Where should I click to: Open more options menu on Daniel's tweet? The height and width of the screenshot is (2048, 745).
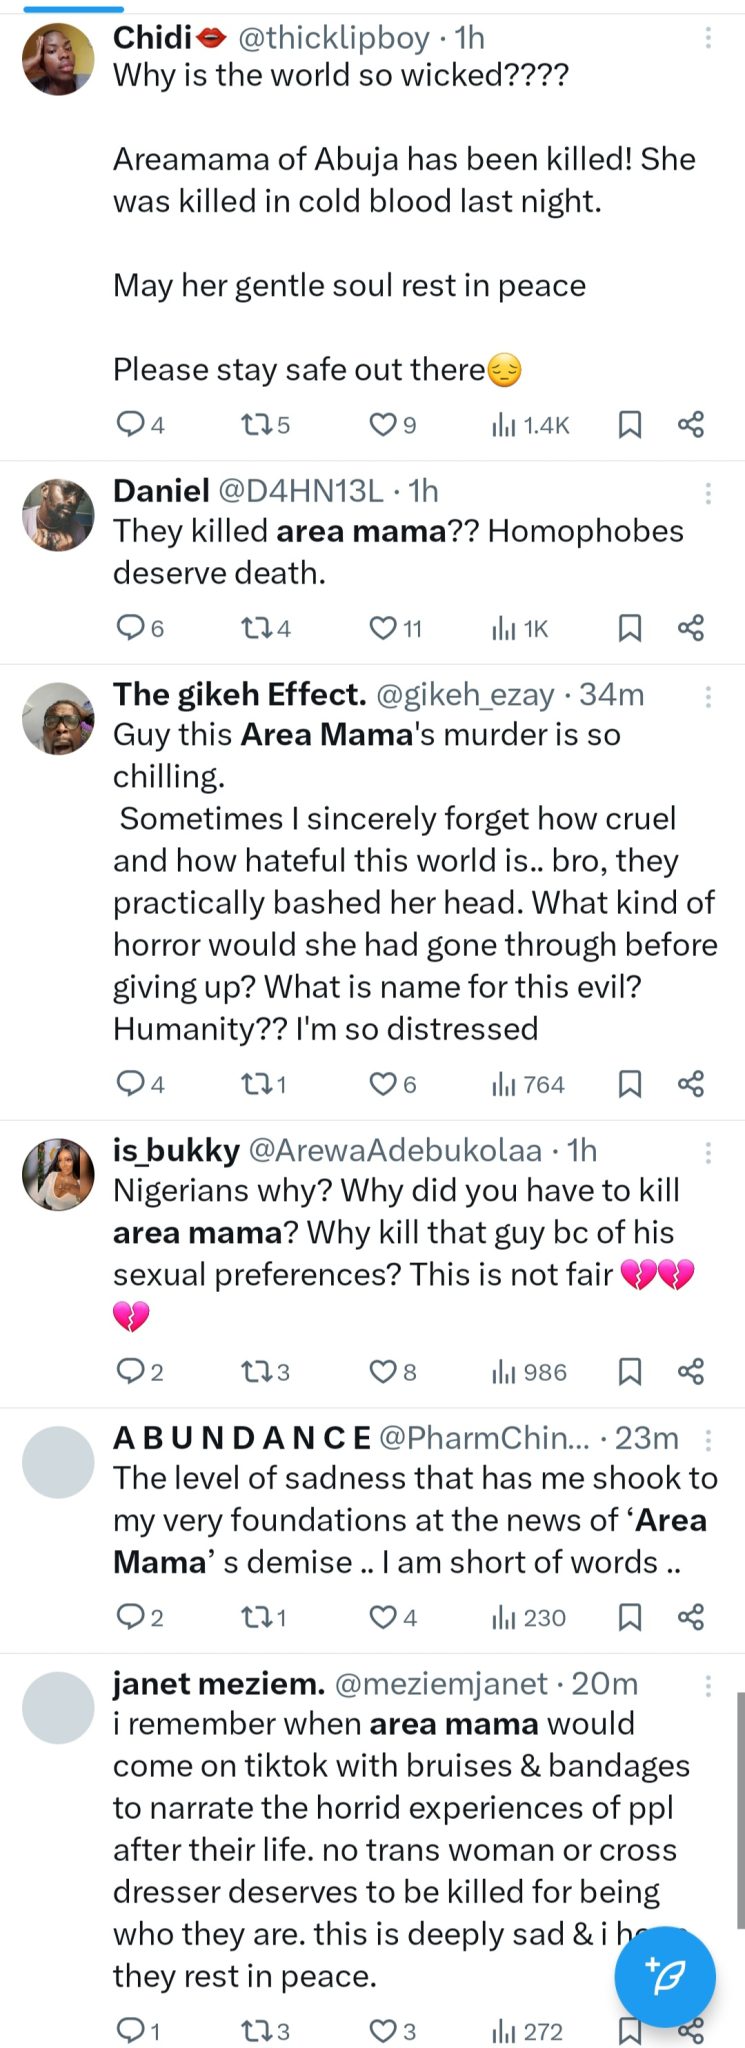point(708,492)
